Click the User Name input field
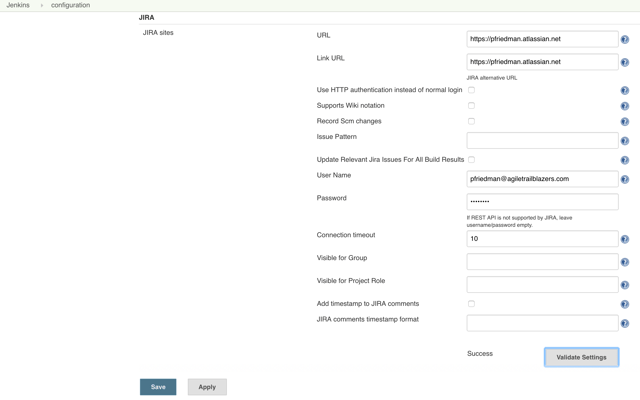The image size is (640, 400). point(542,179)
